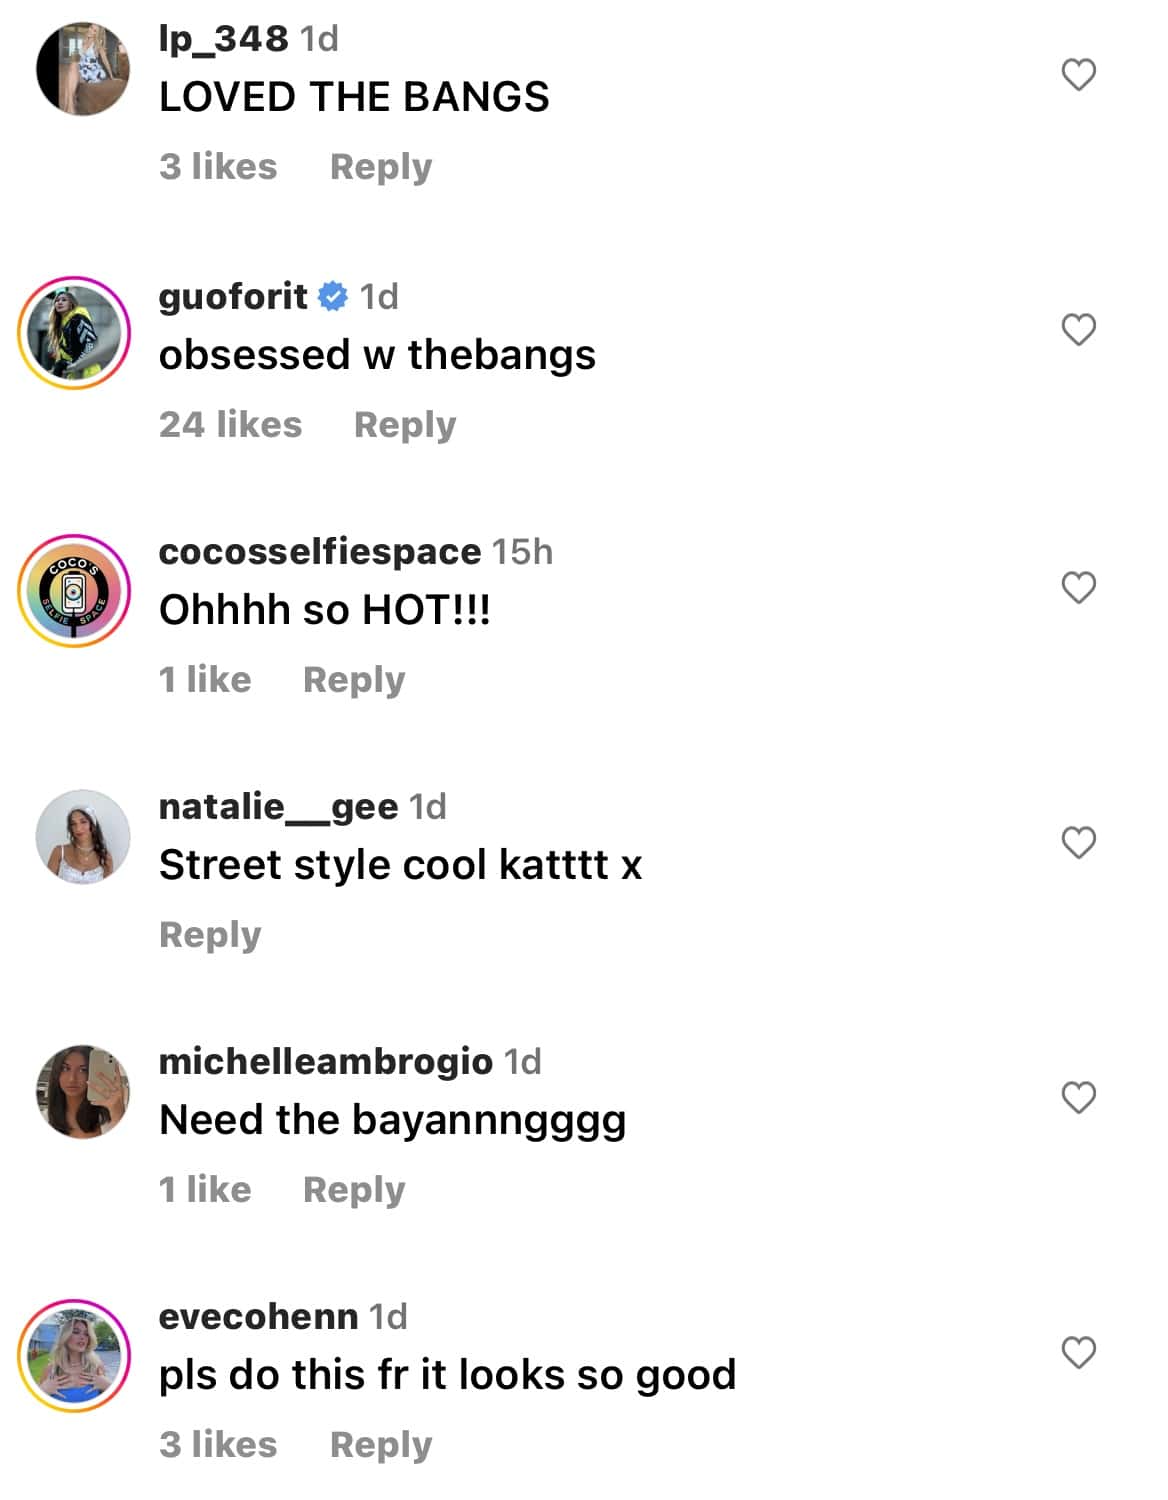Reply to lp_348's comment
Viewport: 1168px width, 1500px height.
click(x=380, y=167)
